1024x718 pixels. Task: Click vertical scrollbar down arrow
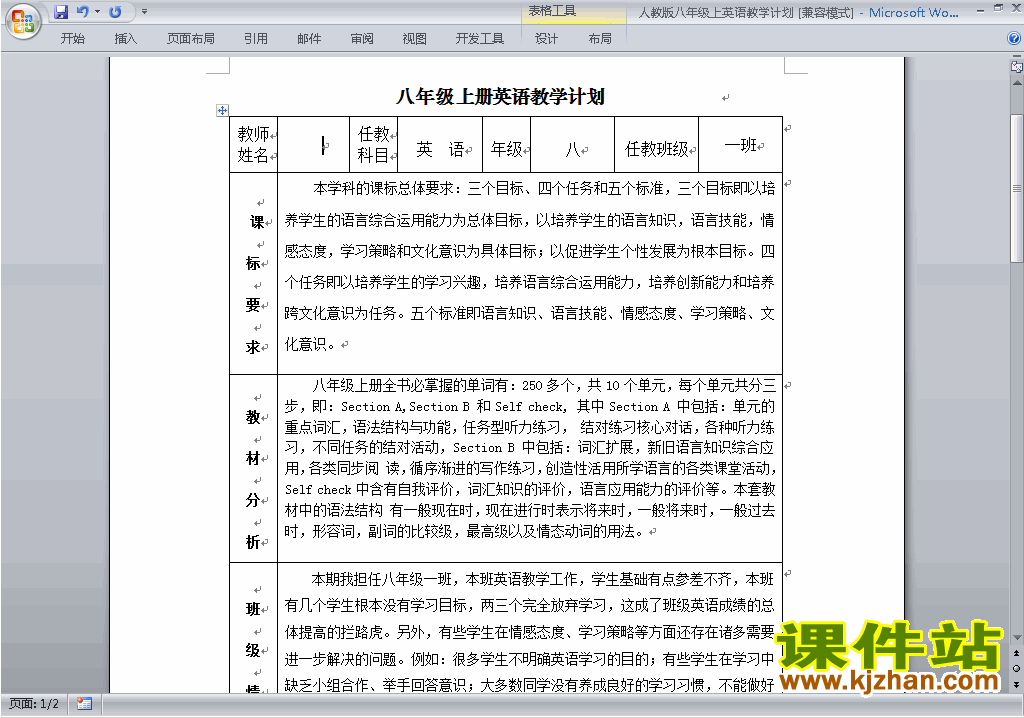tap(1017, 637)
